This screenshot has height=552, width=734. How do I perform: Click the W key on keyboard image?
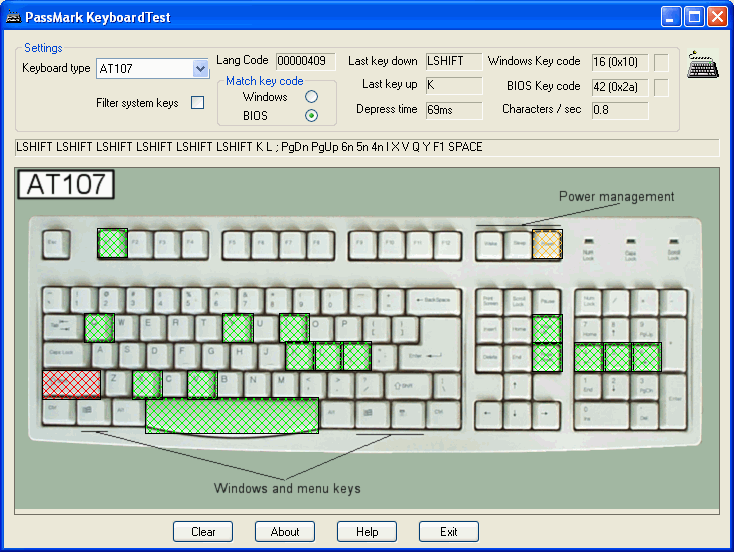(x=126, y=328)
